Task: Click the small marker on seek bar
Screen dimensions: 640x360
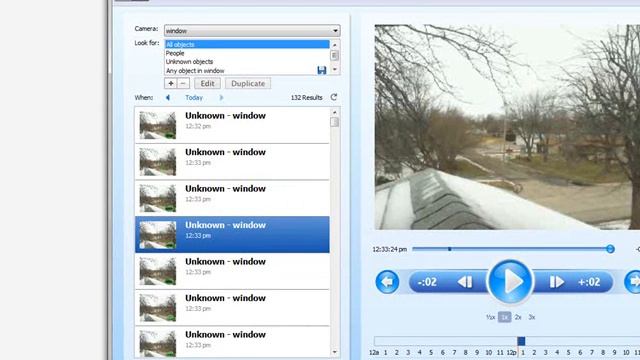Action: tap(450, 249)
